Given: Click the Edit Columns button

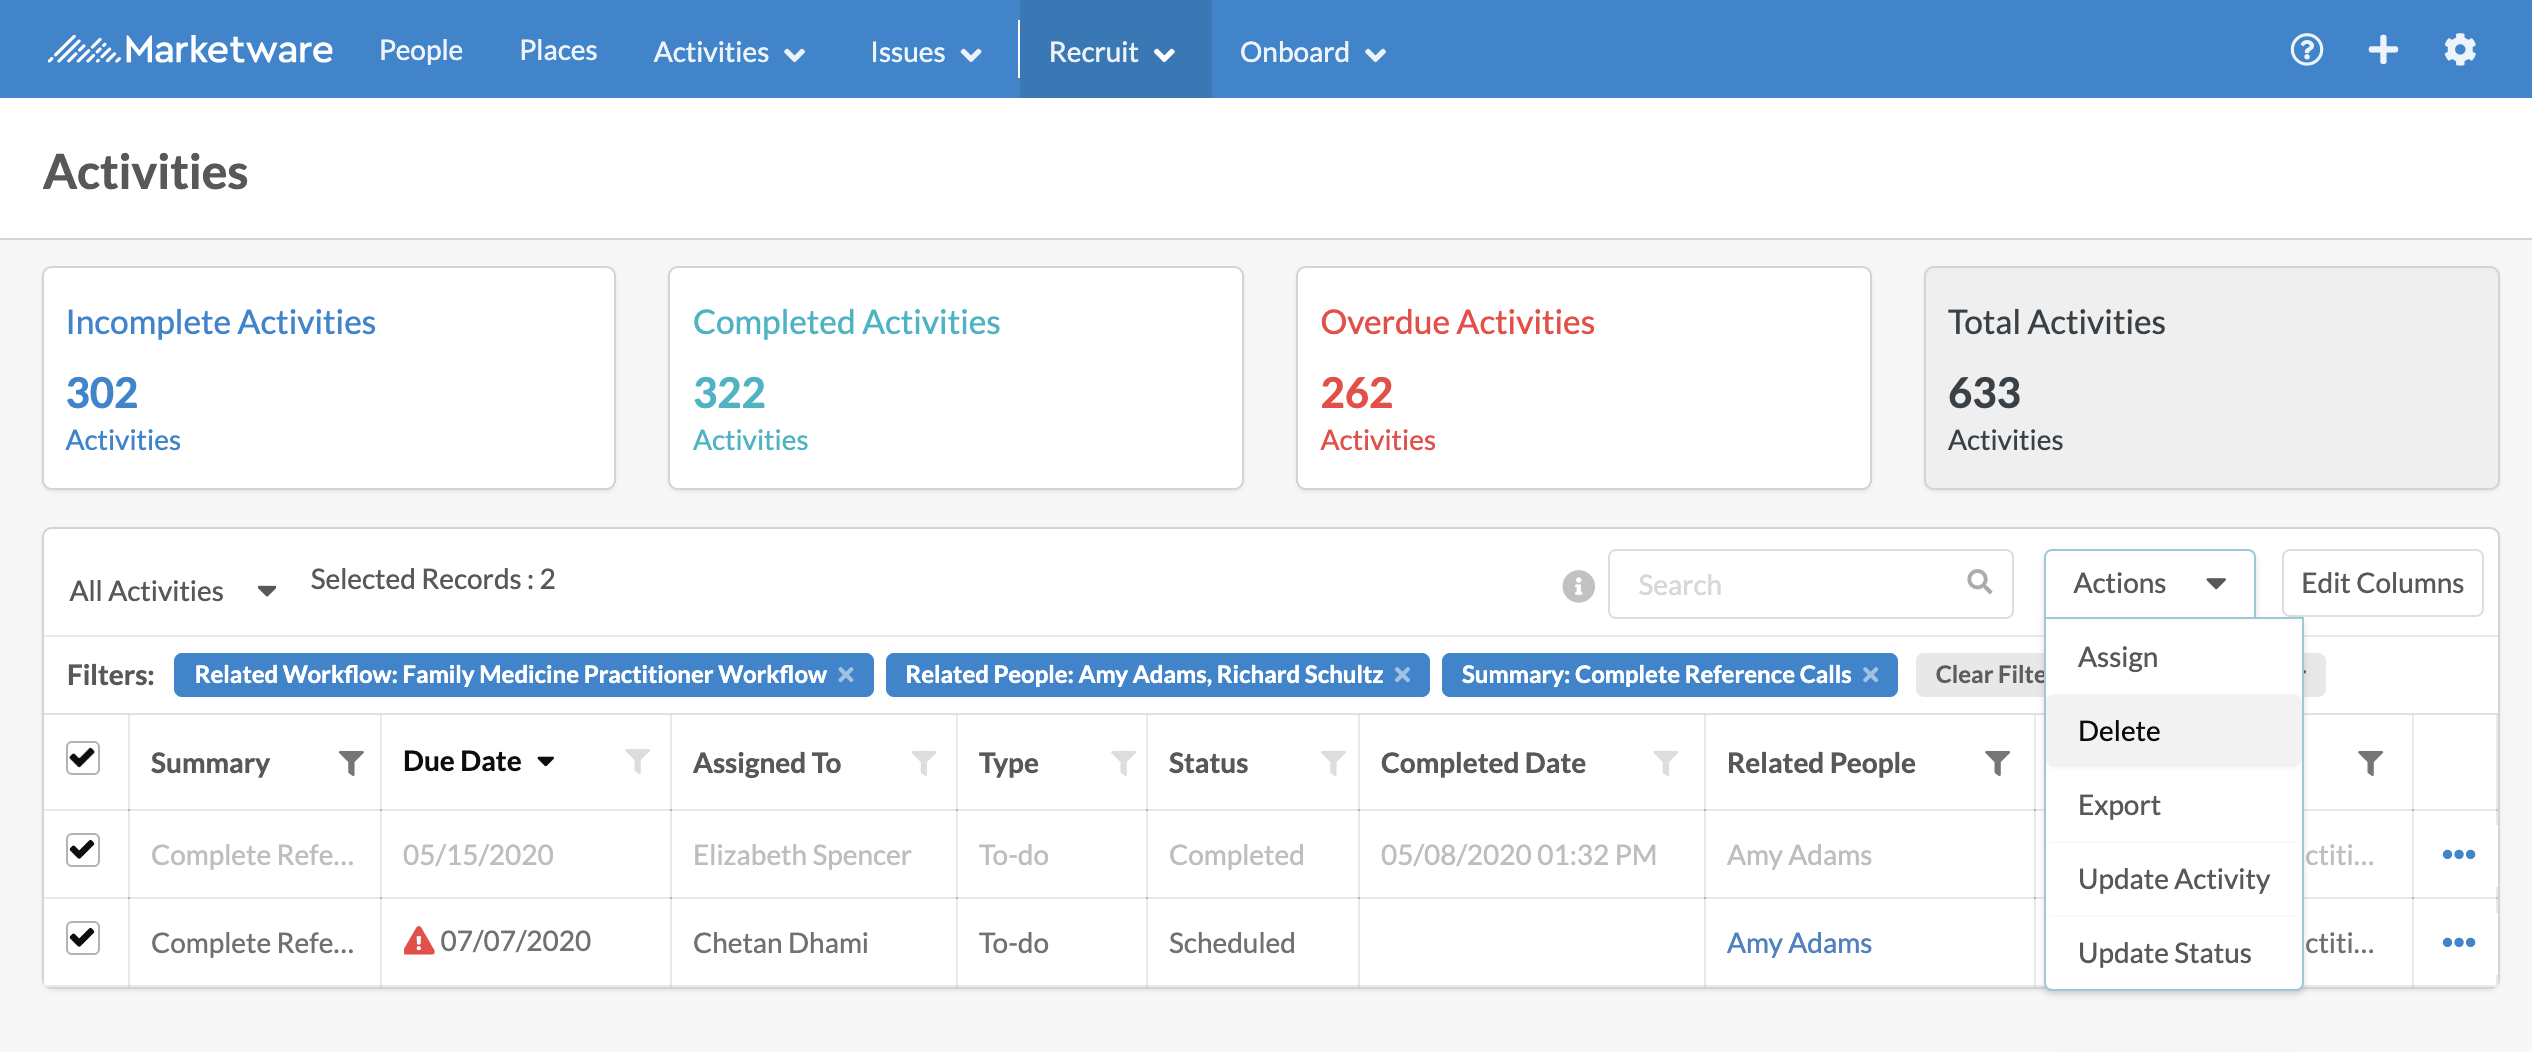Looking at the screenshot, I should [2382, 584].
